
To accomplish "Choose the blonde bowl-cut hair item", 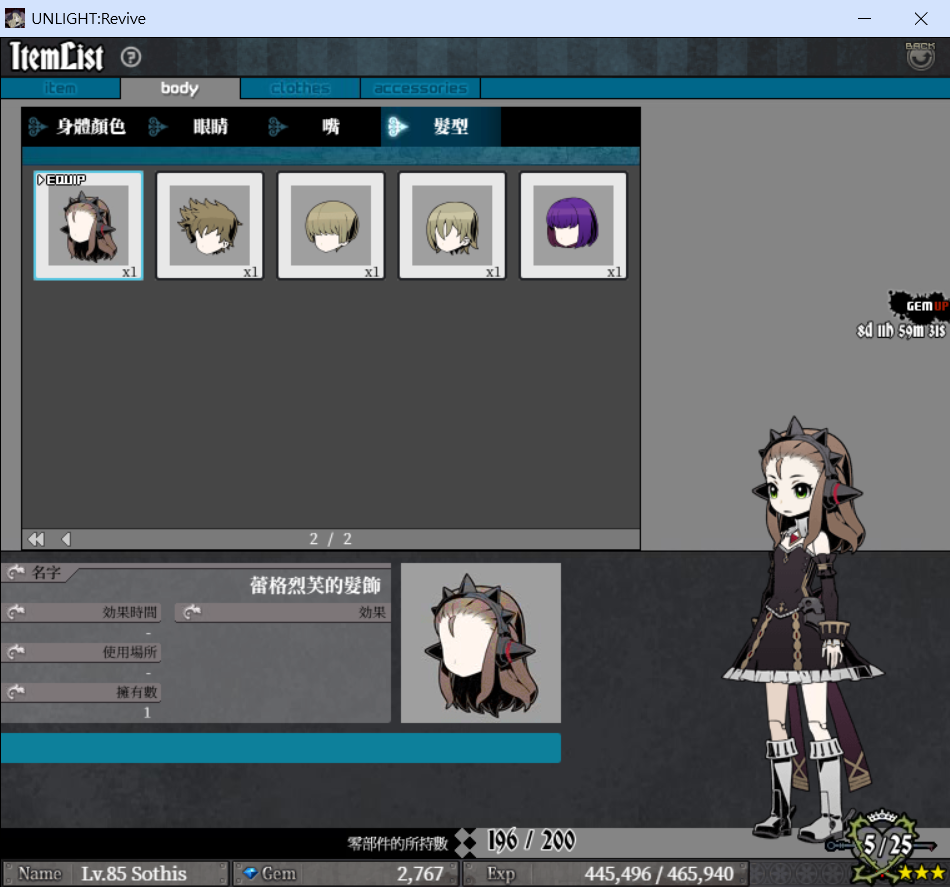I will coord(331,225).
